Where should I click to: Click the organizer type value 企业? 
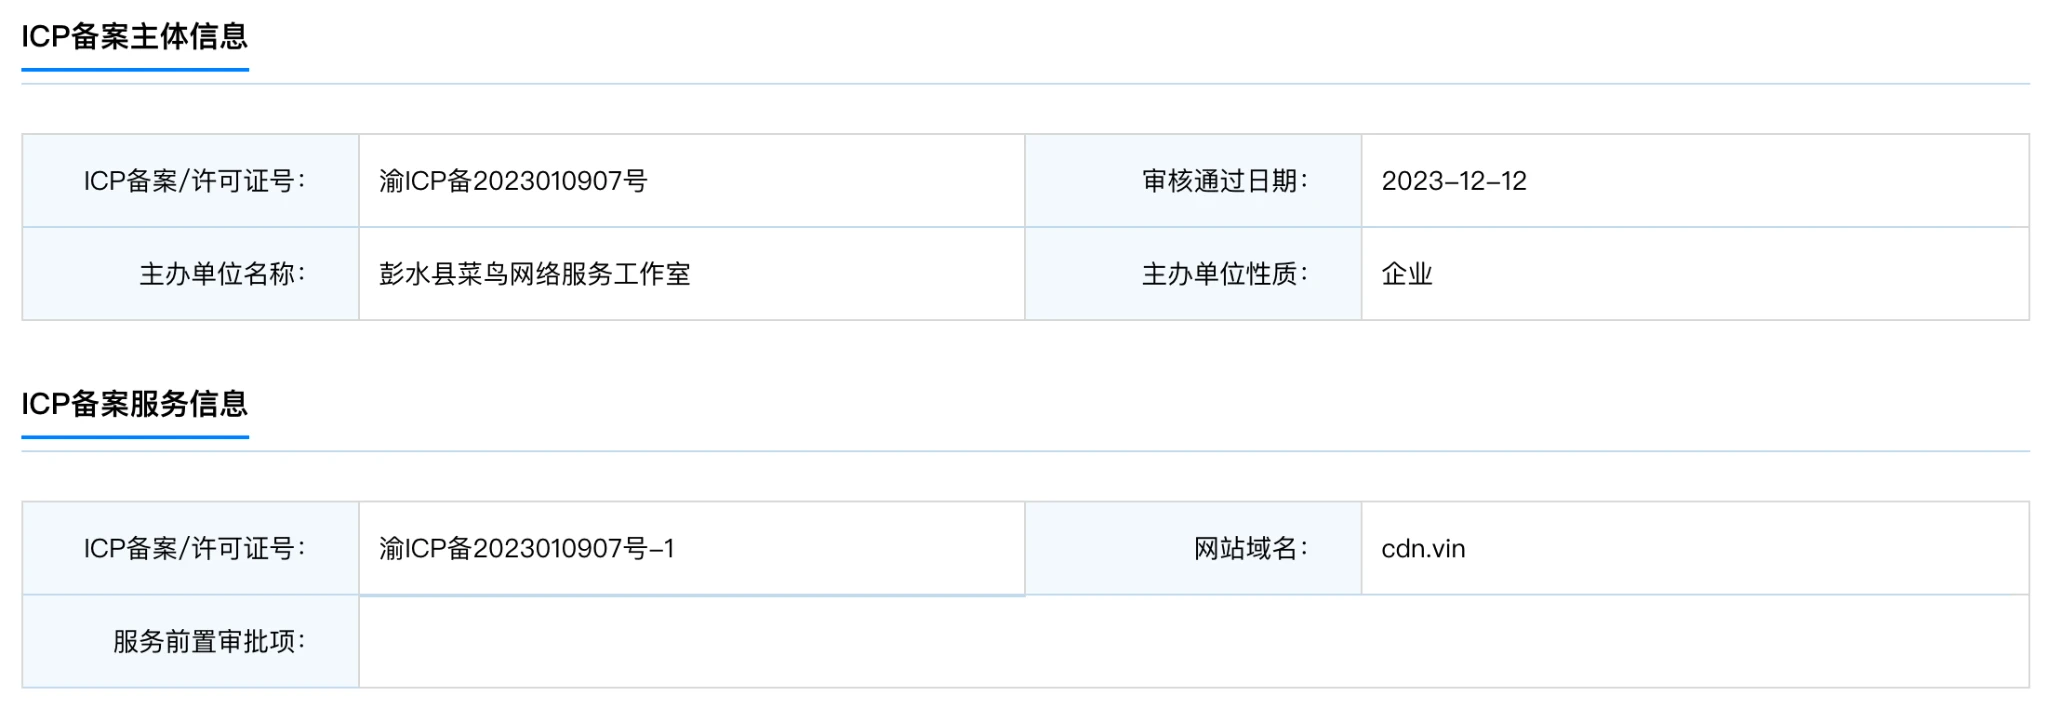pyautogui.click(x=1407, y=274)
